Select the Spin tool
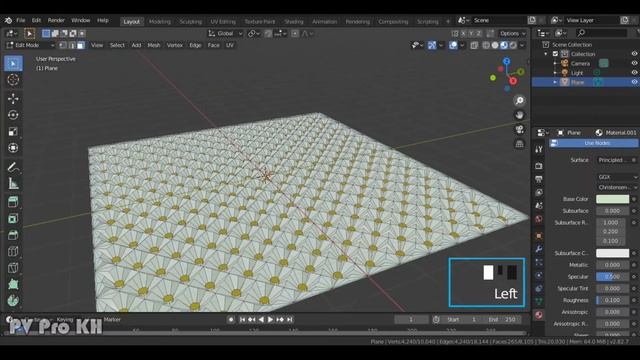 [13, 300]
